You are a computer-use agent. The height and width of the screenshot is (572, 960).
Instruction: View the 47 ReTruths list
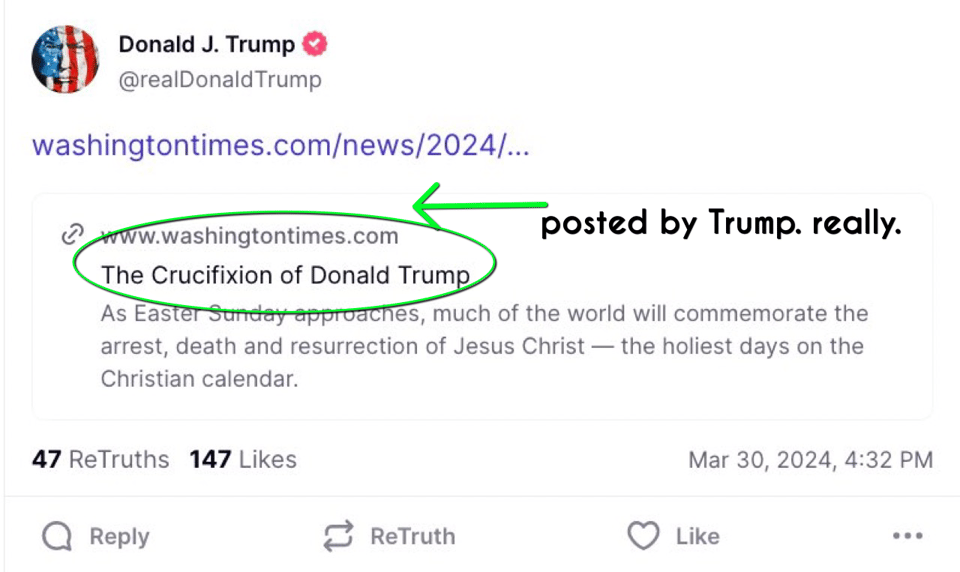[101, 460]
